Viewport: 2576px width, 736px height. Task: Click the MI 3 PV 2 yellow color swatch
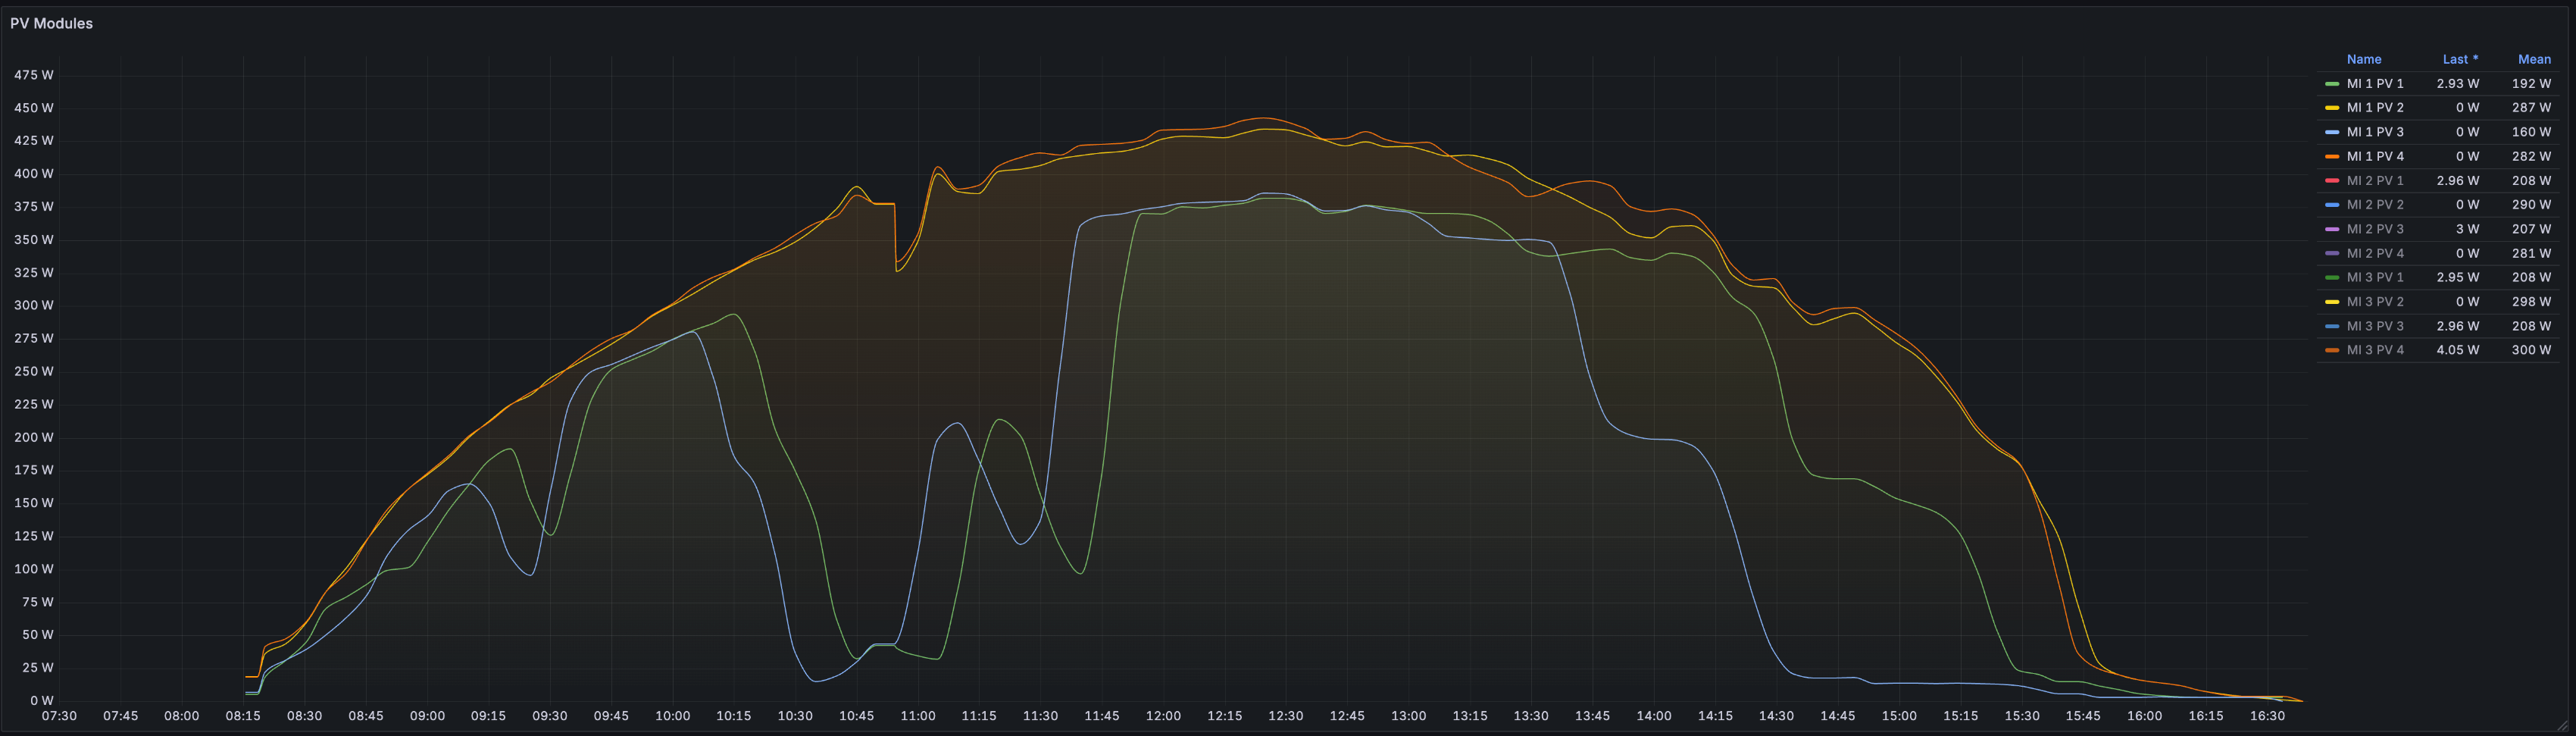pos(2332,302)
